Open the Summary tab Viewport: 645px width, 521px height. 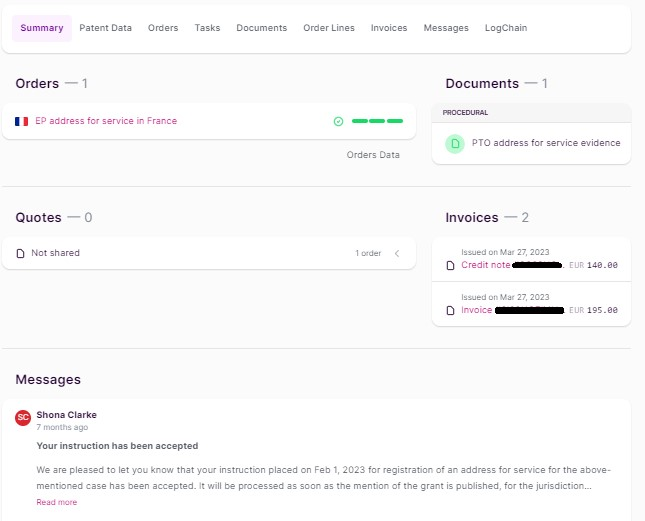click(x=42, y=28)
